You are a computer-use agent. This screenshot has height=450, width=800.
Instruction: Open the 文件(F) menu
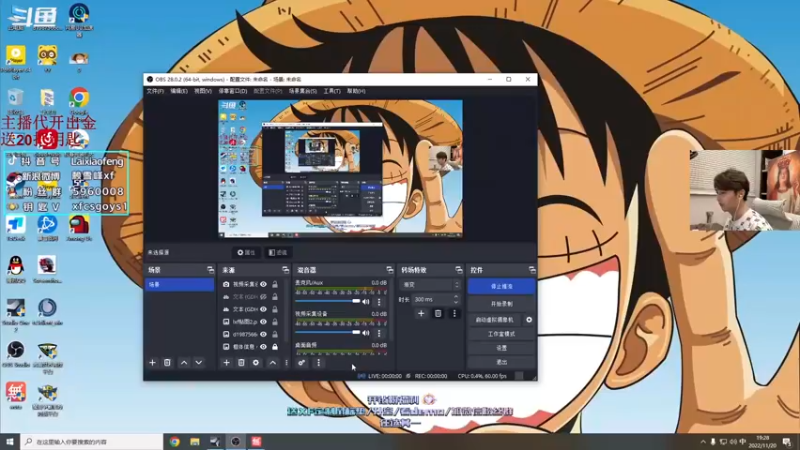(x=155, y=91)
